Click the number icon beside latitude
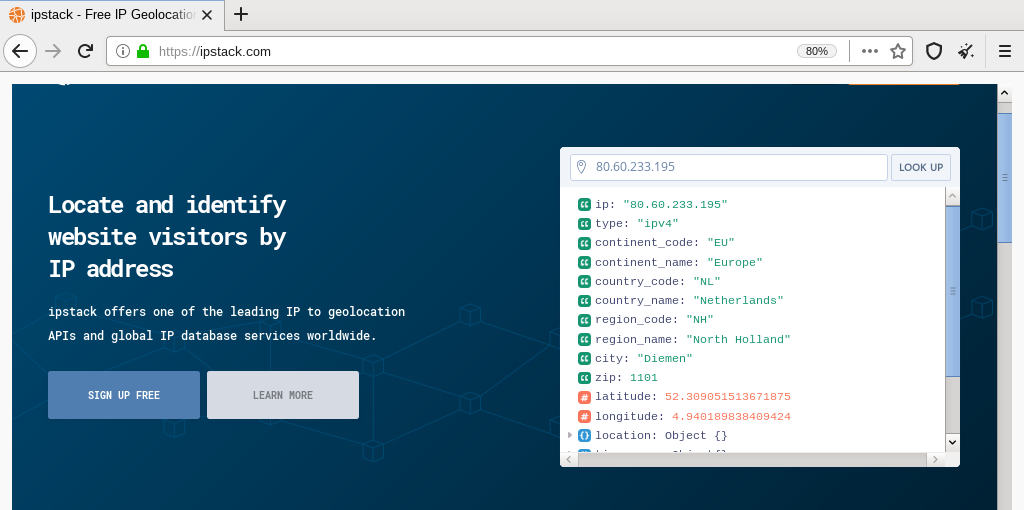Image resolution: width=1024 pixels, height=510 pixels. tap(584, 397)
